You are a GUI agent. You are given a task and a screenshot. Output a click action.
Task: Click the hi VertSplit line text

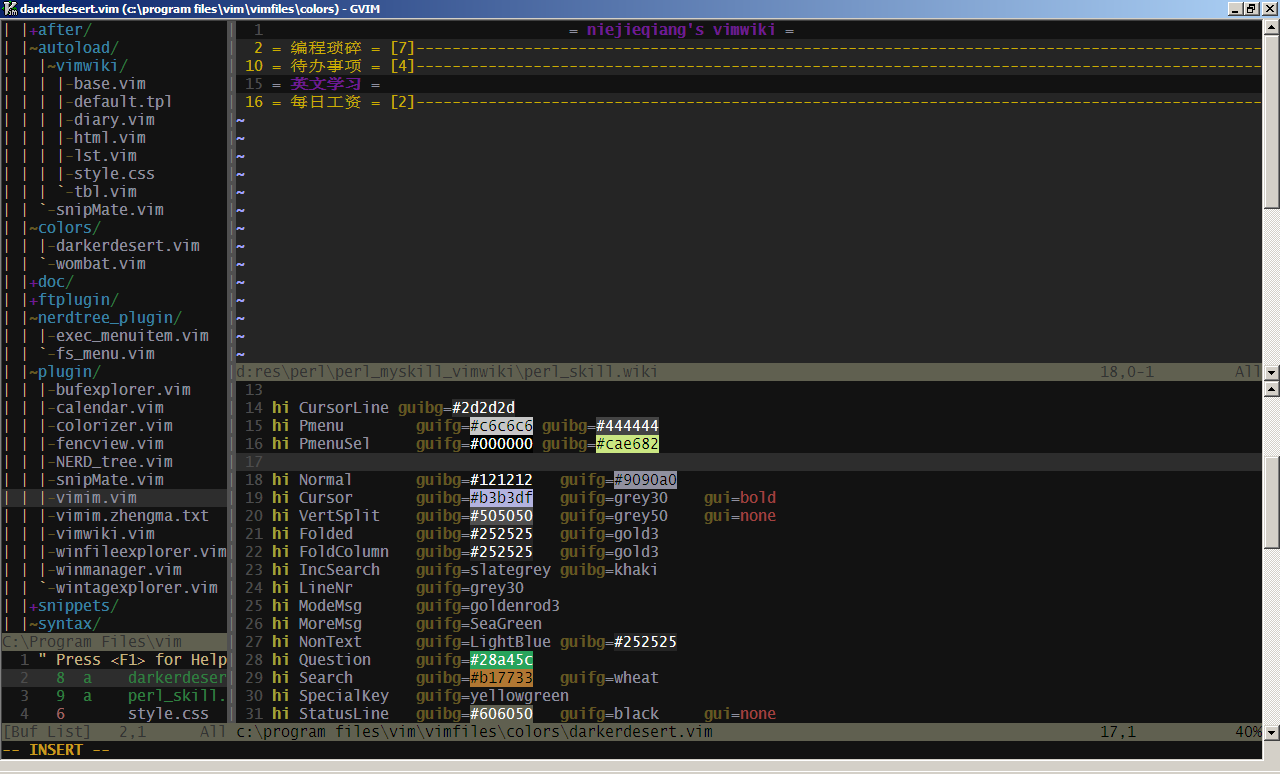pos(524,516)
